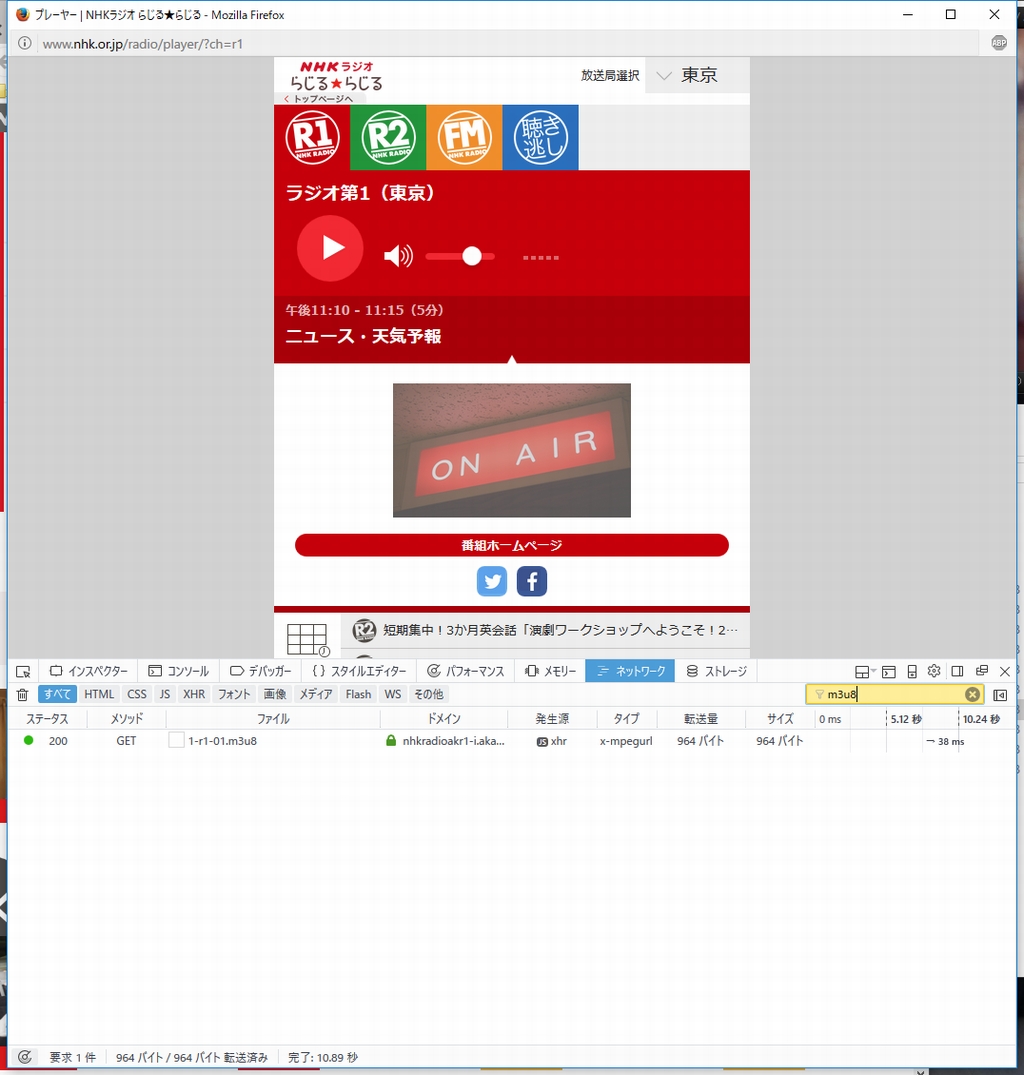
Task: Click the ON AIR program thumbnail
Action: click(511, 450)
